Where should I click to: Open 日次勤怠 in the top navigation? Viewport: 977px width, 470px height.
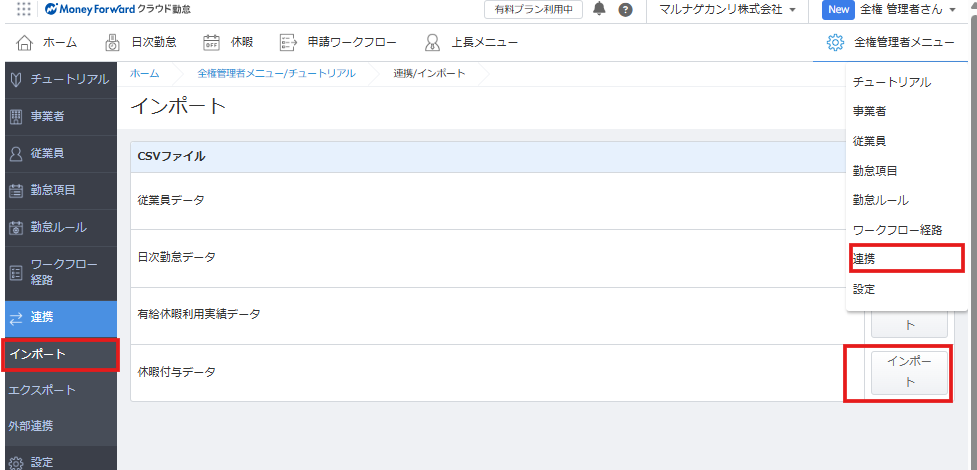tap(141, 42)
